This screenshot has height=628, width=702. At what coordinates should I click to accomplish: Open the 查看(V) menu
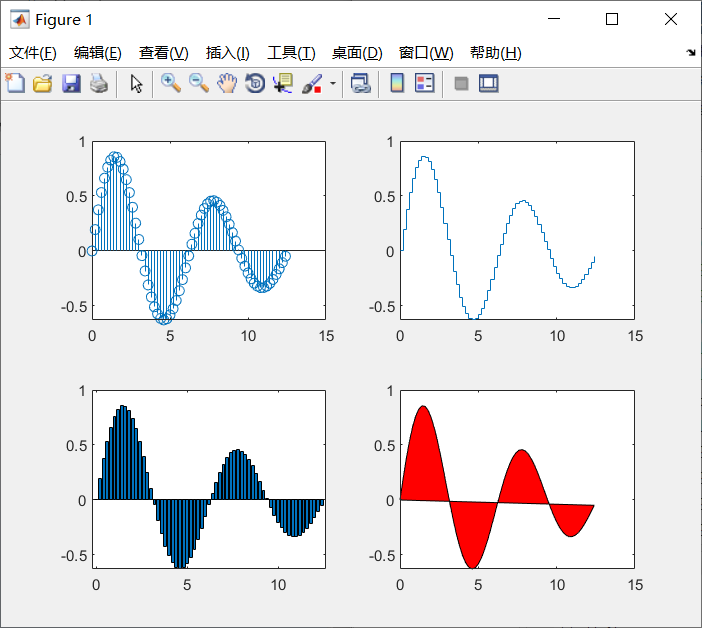tap(163, 53)
